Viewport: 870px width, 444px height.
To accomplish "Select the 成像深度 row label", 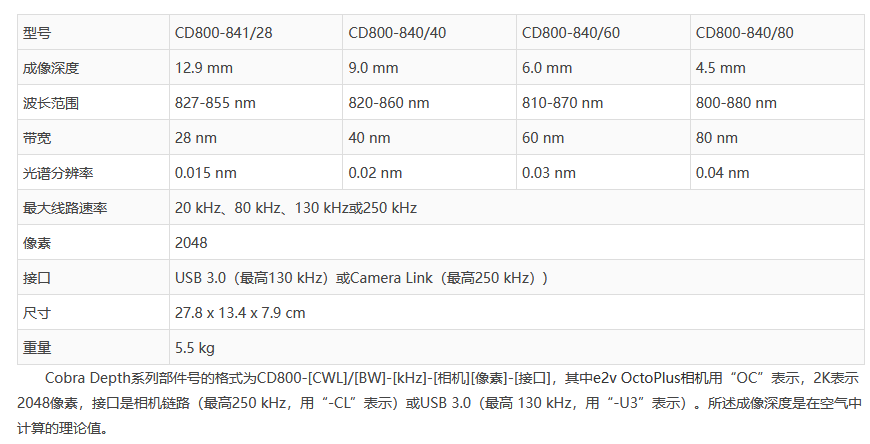I will (51, 68).
